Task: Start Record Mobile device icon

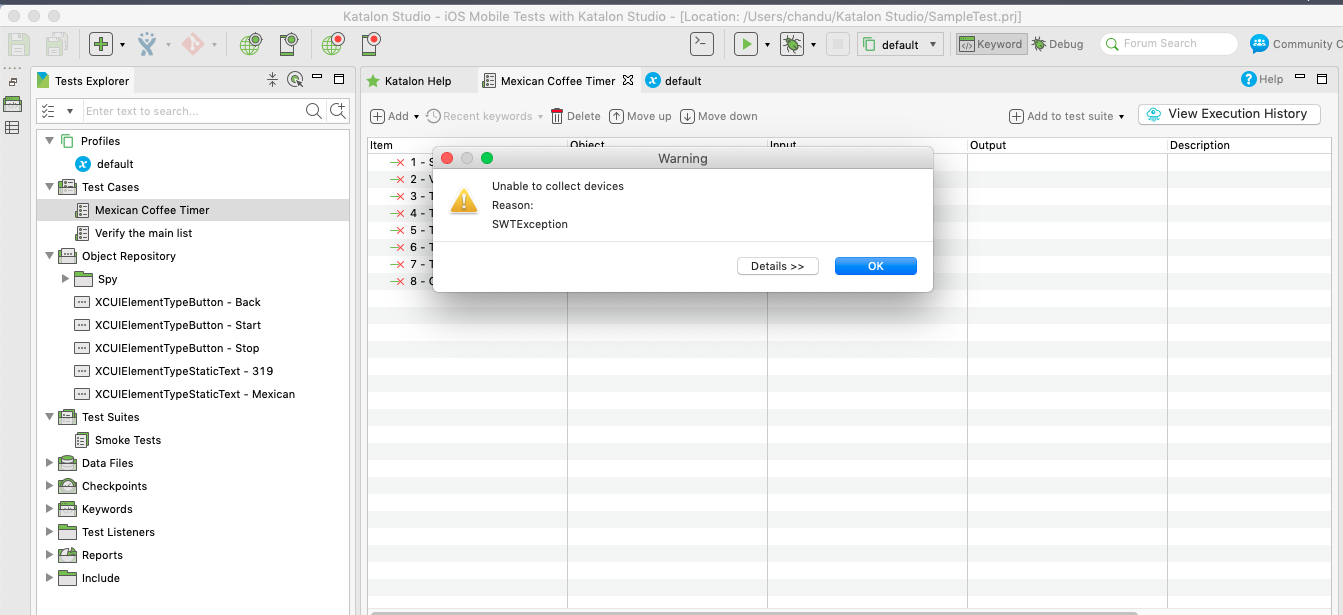Action: (x=372, y=44)
